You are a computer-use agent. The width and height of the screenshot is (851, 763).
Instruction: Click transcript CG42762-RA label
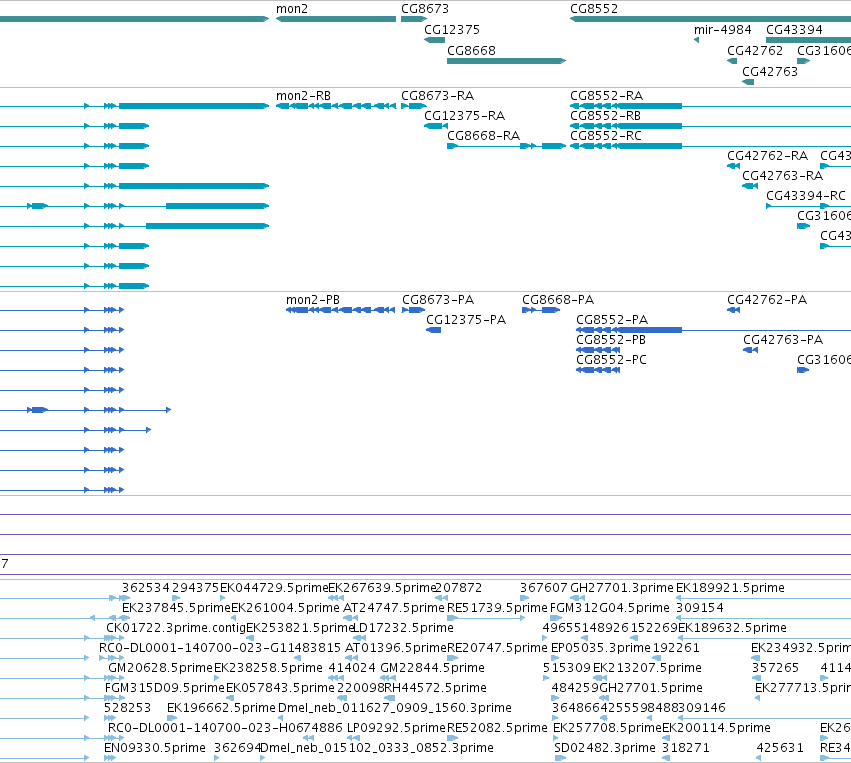click(x=767, y=156)
